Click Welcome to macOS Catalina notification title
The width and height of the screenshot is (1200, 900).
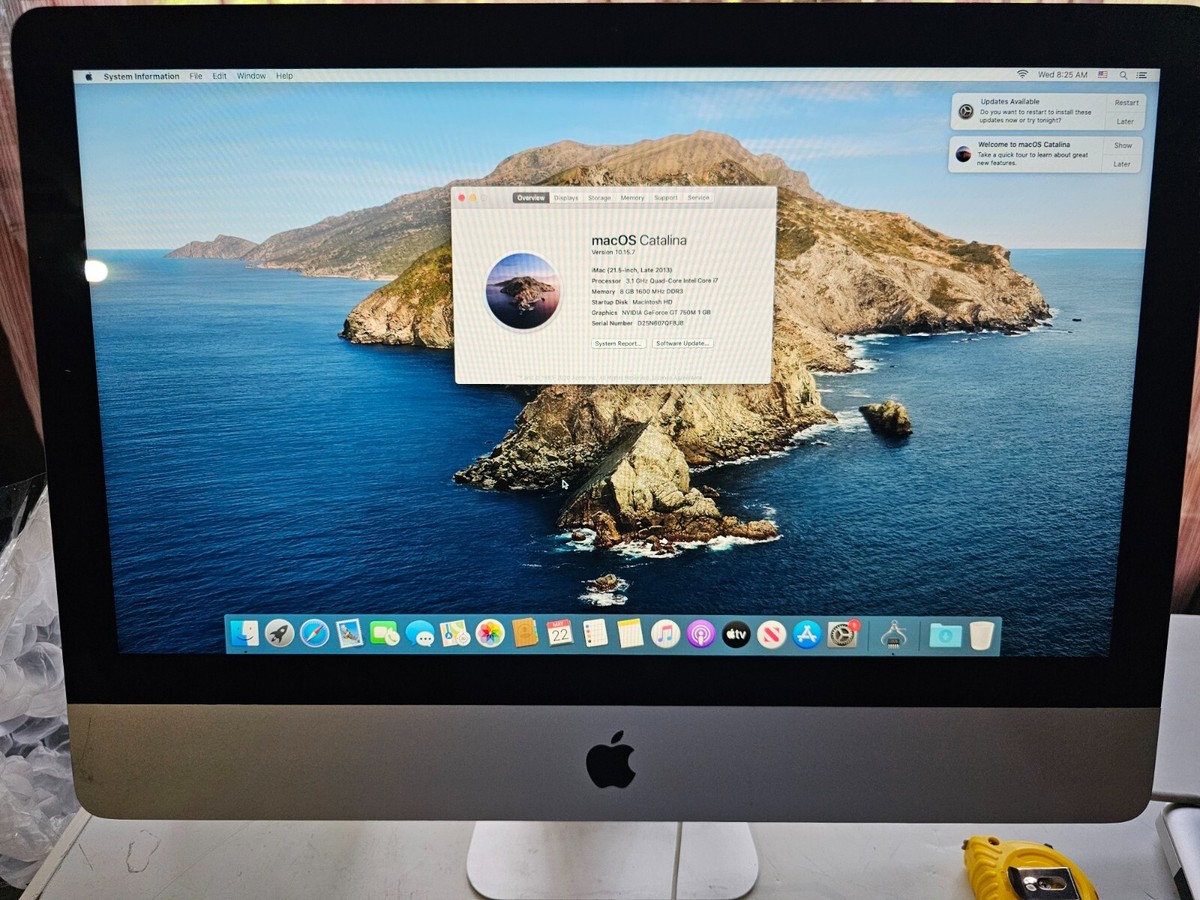pyautogui.click(x=1023, y=145)
